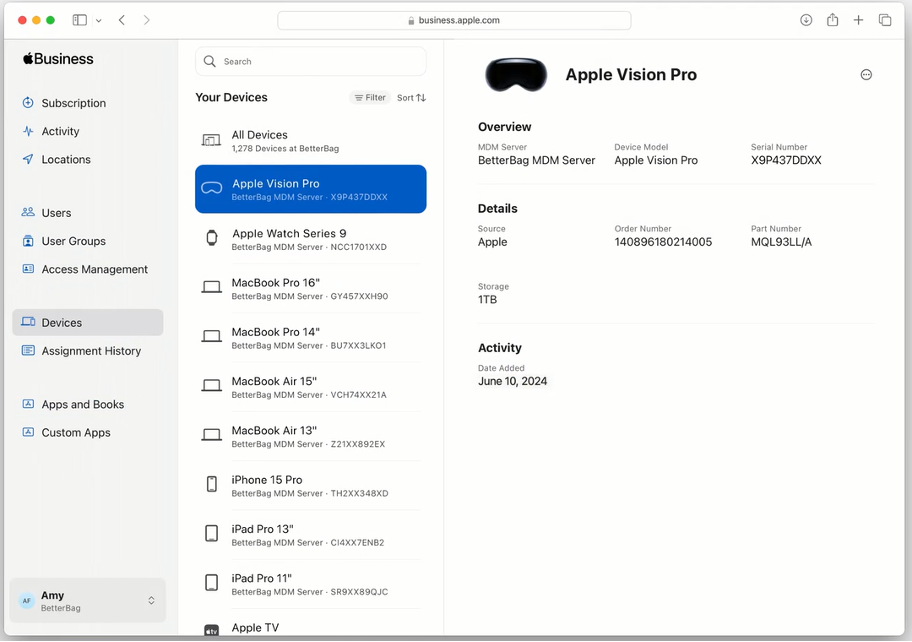Open the Safari Share button
The height and width of the screenshot is (642, 912).
click(x=832, y=20)
